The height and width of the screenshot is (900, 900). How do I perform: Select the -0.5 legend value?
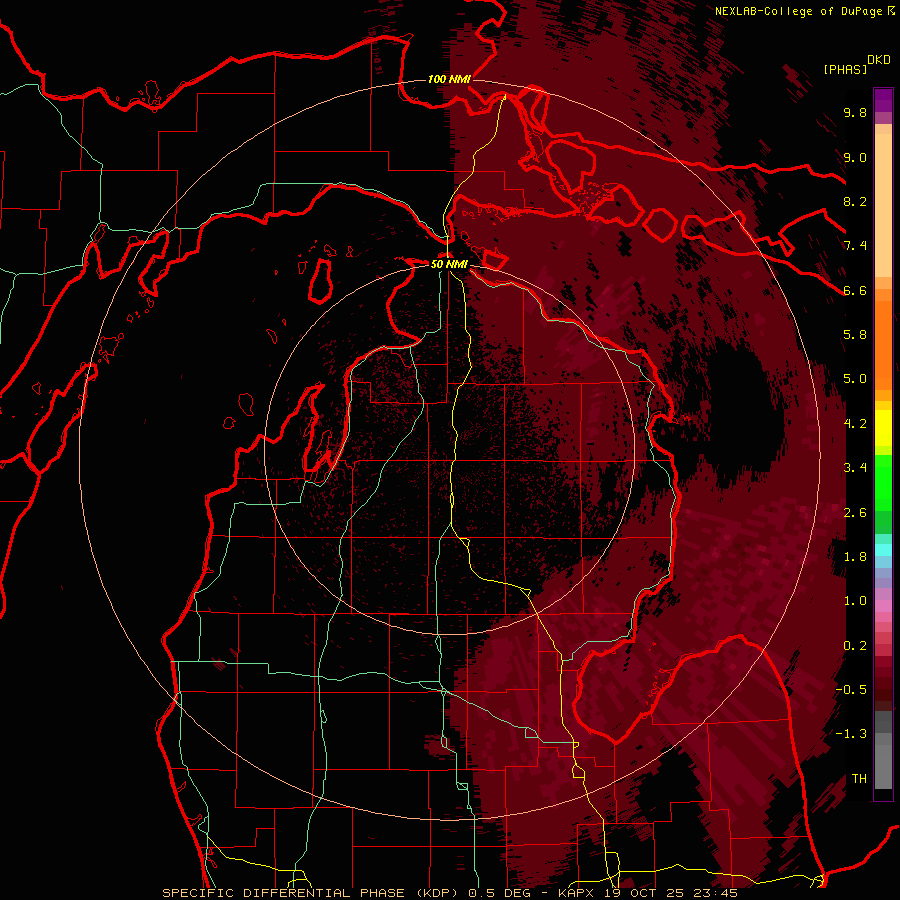click(x=851, y=690)
